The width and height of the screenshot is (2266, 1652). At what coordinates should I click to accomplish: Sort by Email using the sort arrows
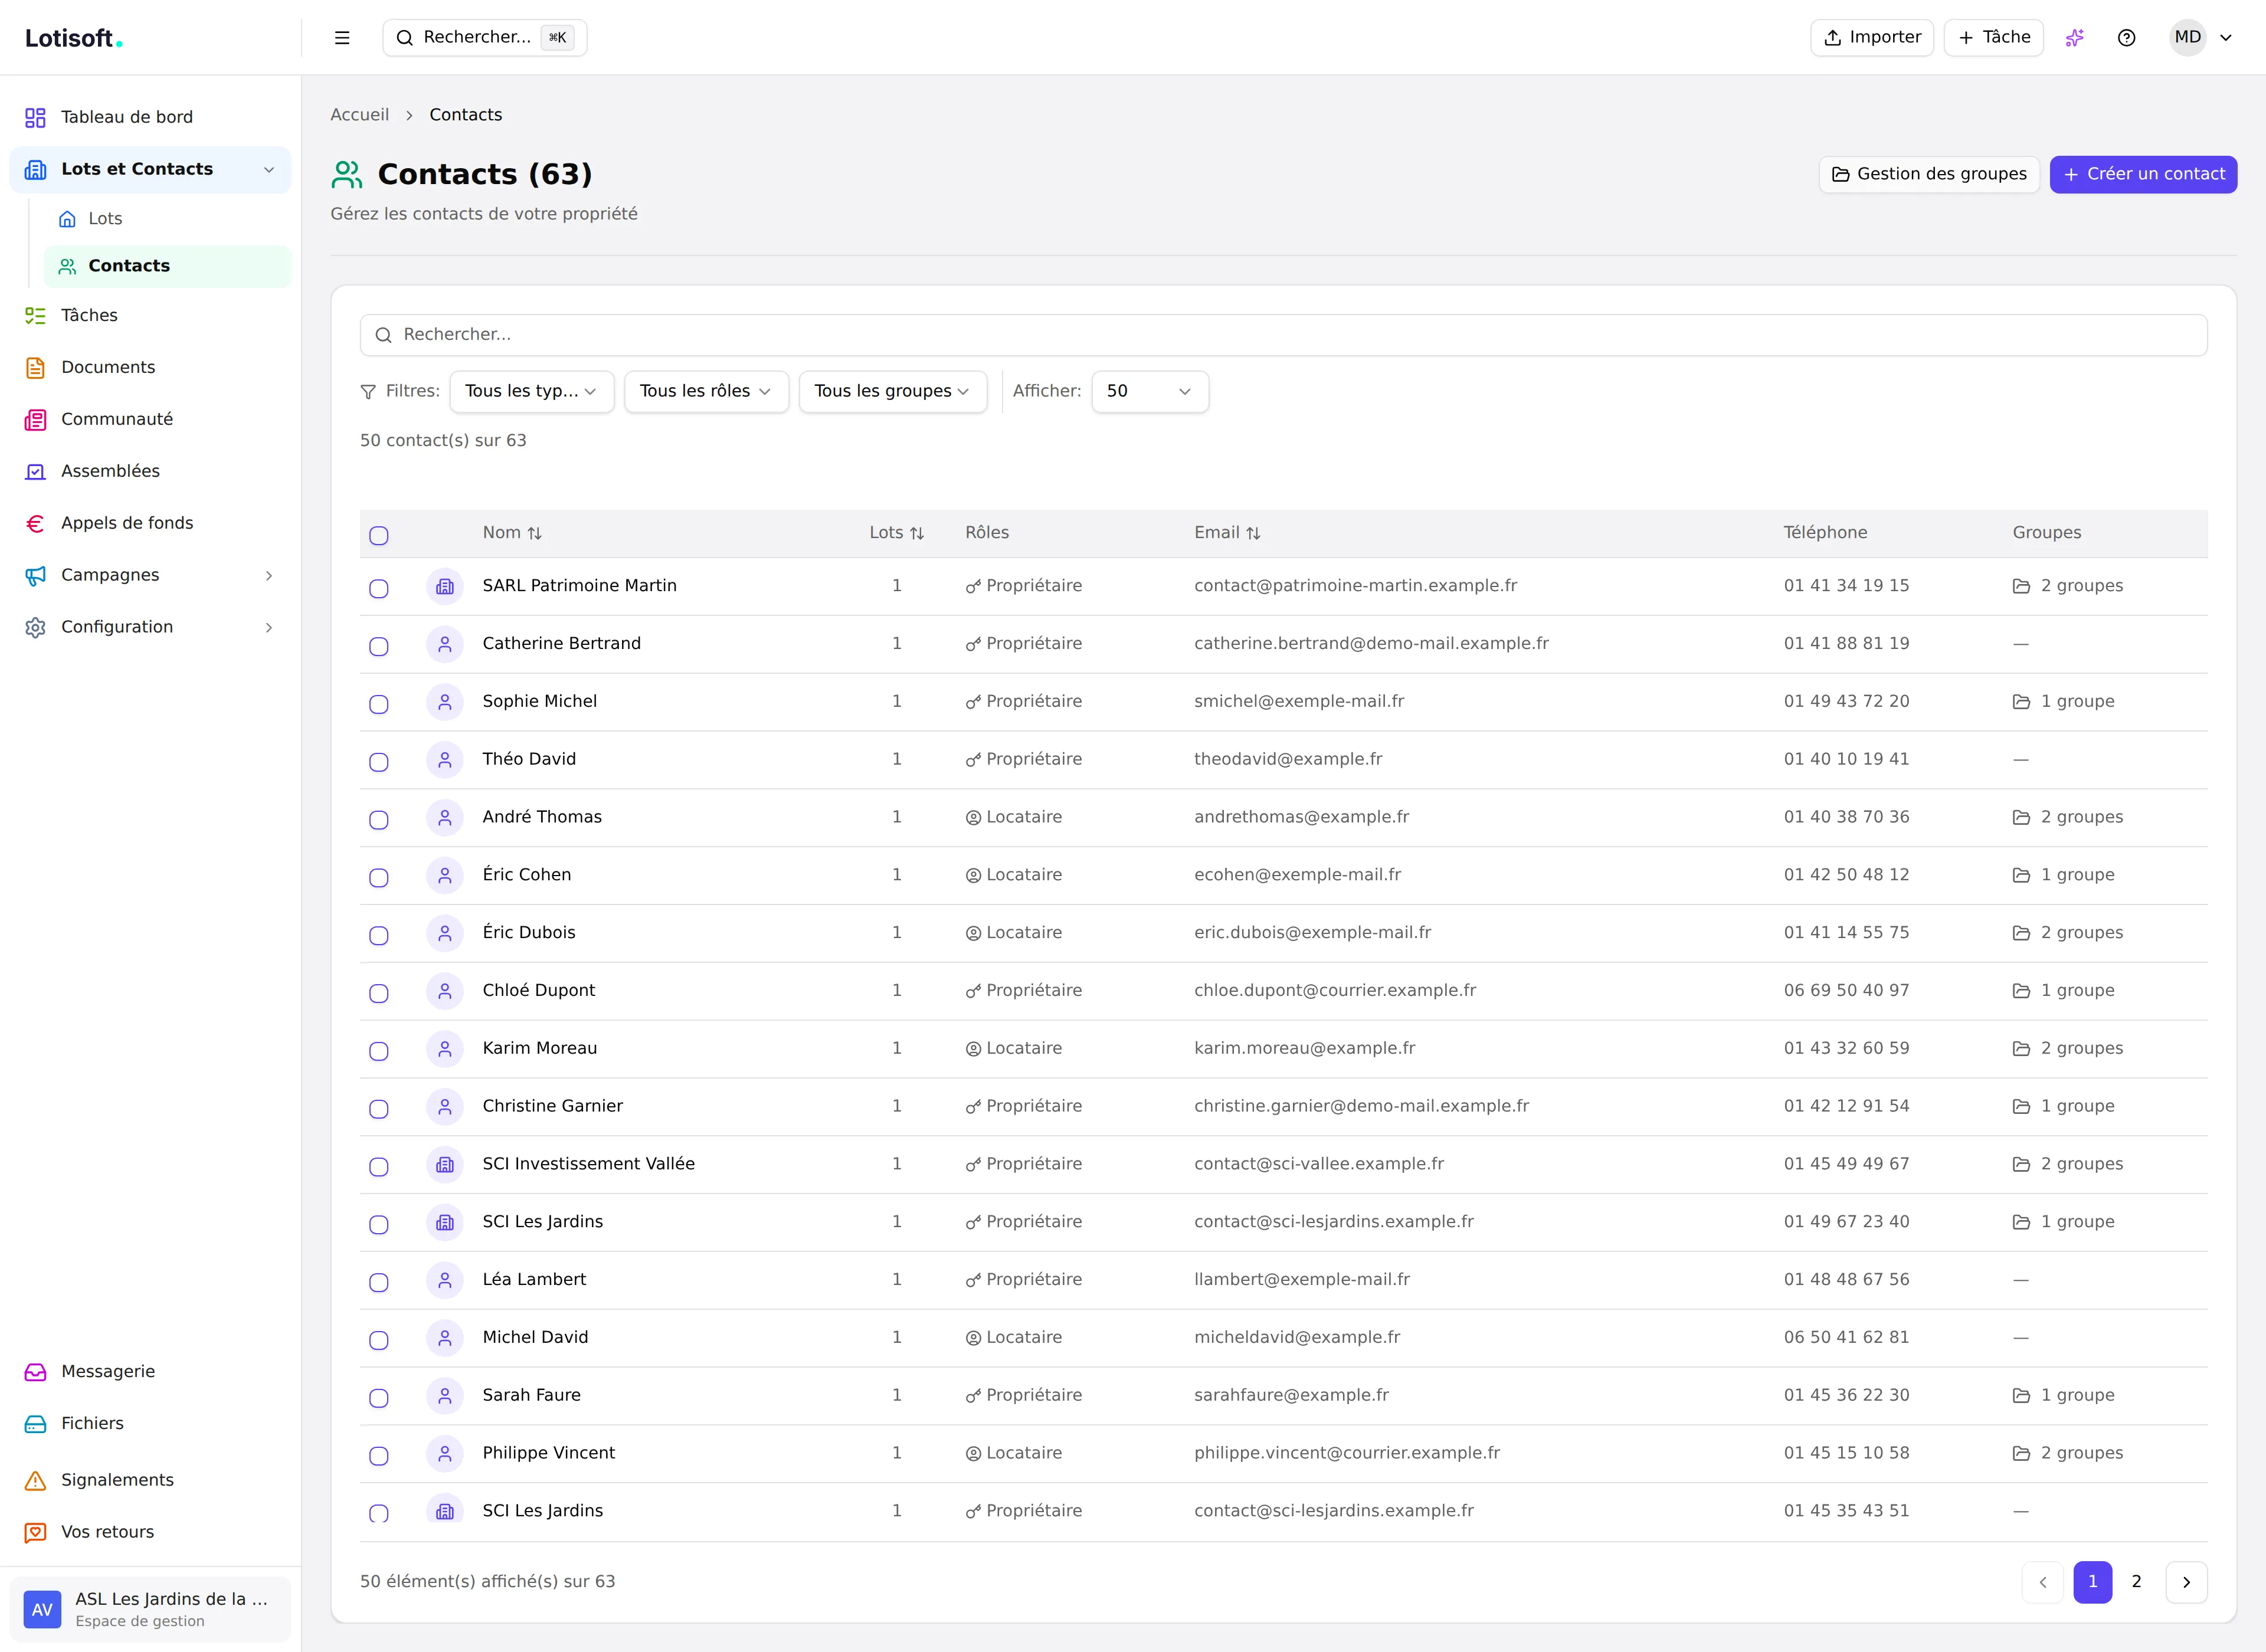(x=1253, y=533)
